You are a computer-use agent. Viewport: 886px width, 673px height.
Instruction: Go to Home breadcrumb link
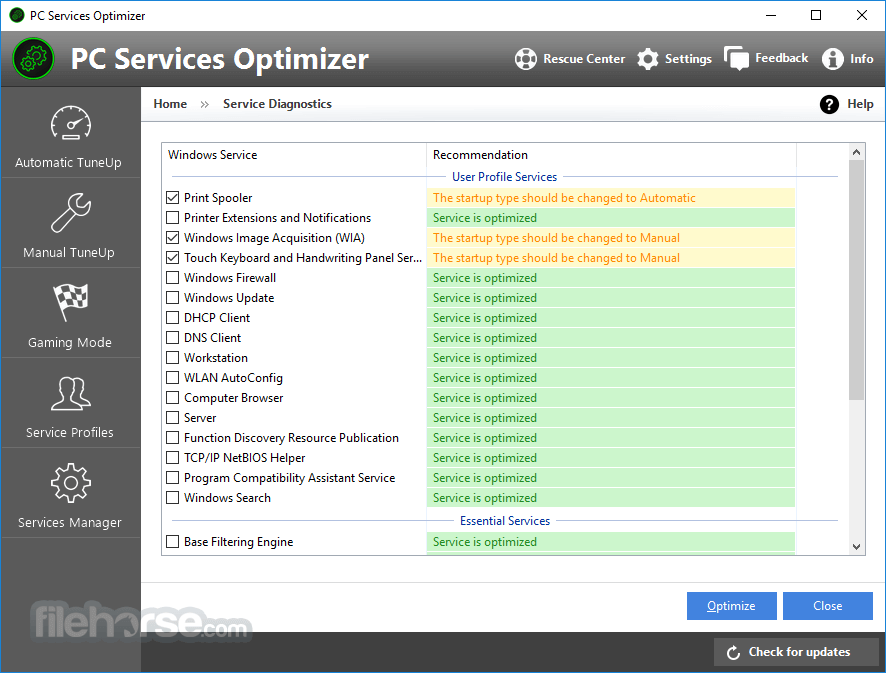click(x=170, y=104)
